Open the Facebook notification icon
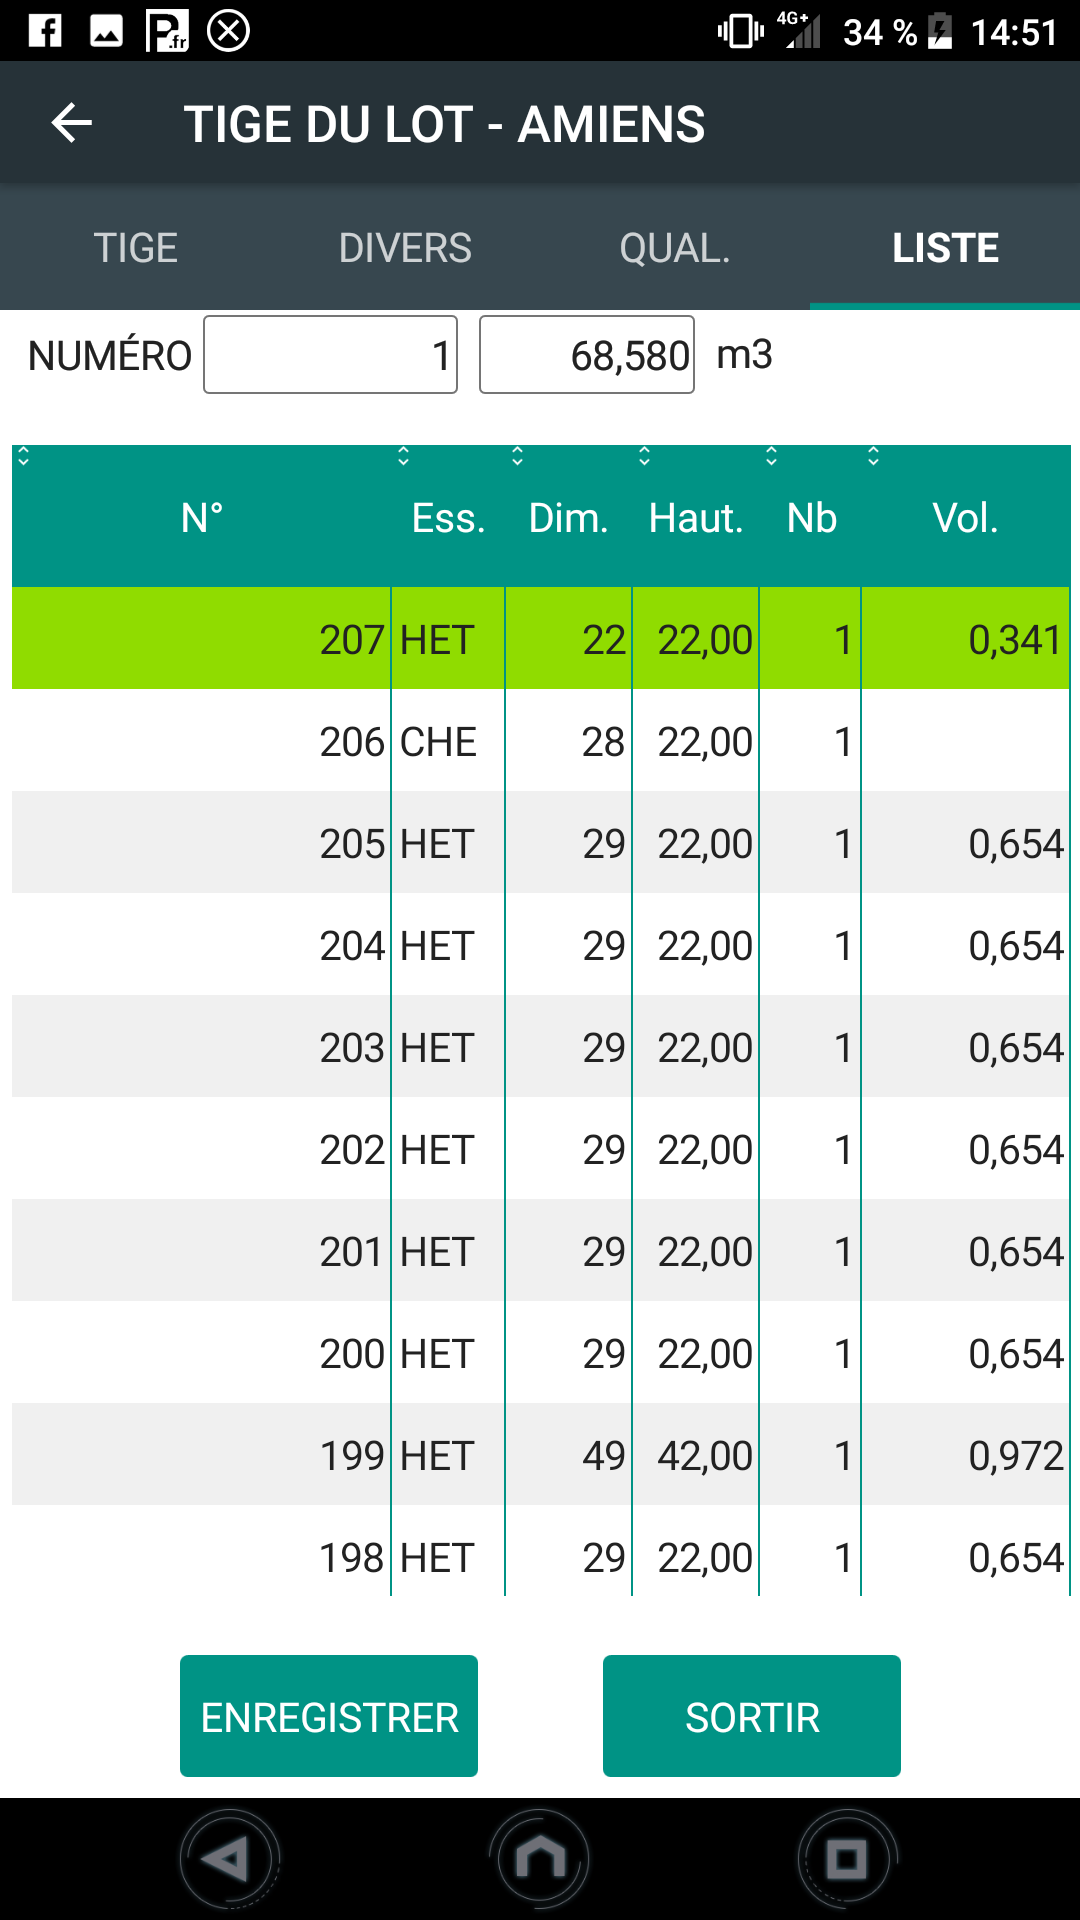The width and height of the screenshot is (1080, 1920). pos(45,31)
